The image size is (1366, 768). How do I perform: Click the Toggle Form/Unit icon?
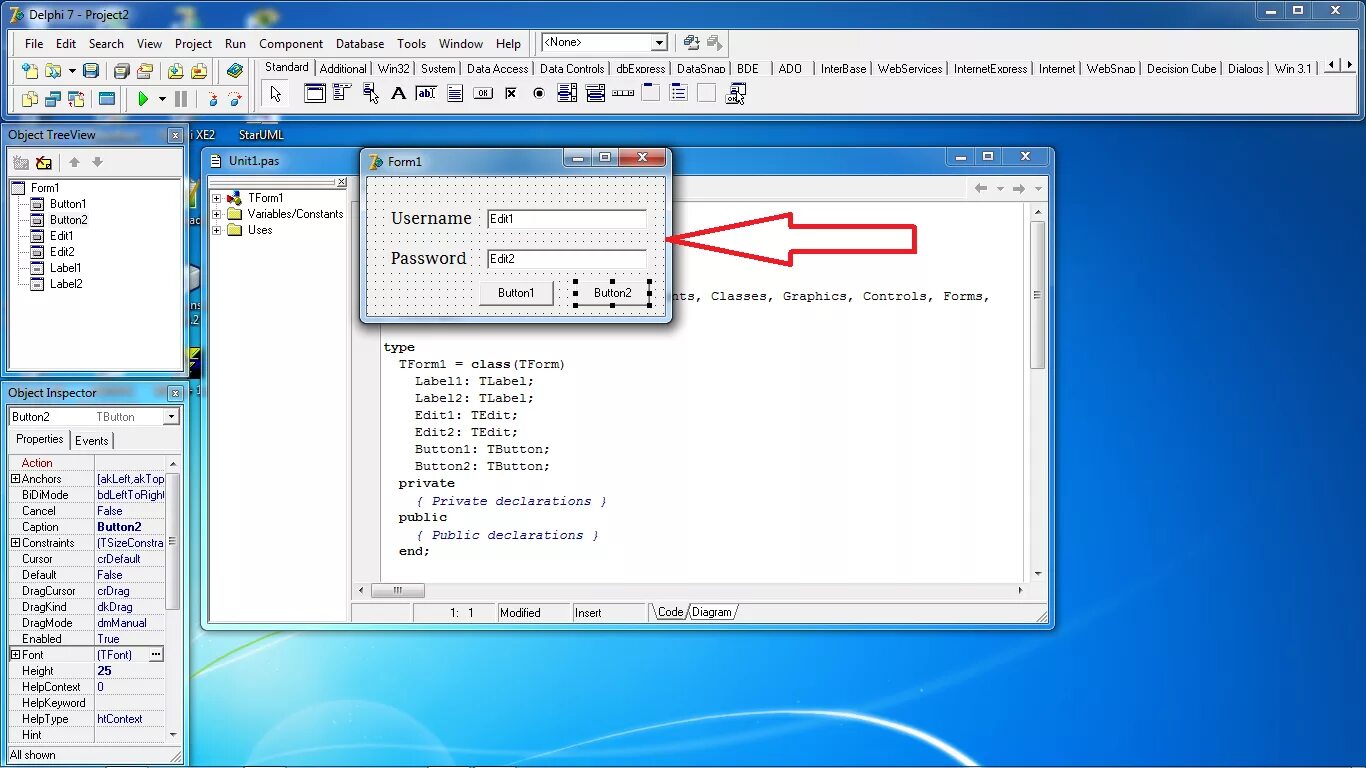pos(76,99)
